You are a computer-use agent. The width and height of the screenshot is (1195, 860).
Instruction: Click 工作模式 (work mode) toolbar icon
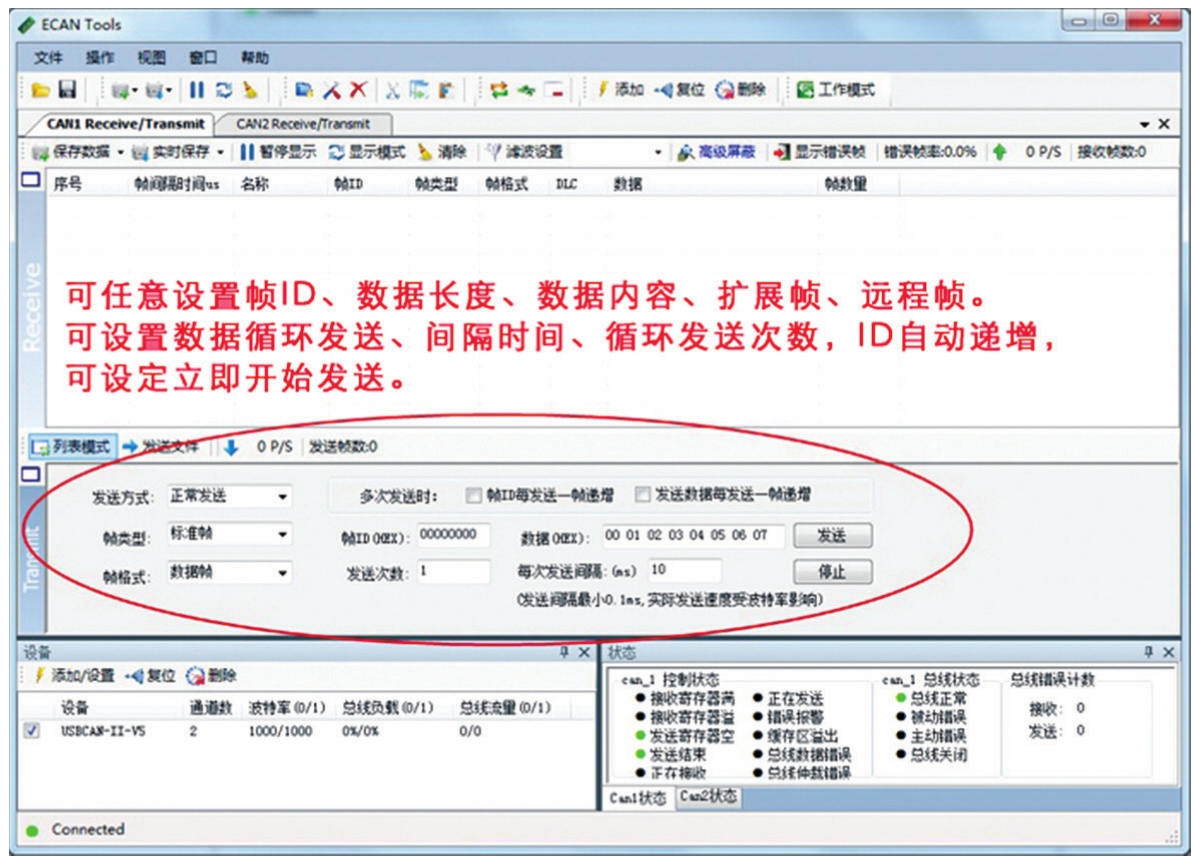pos(835,90)
